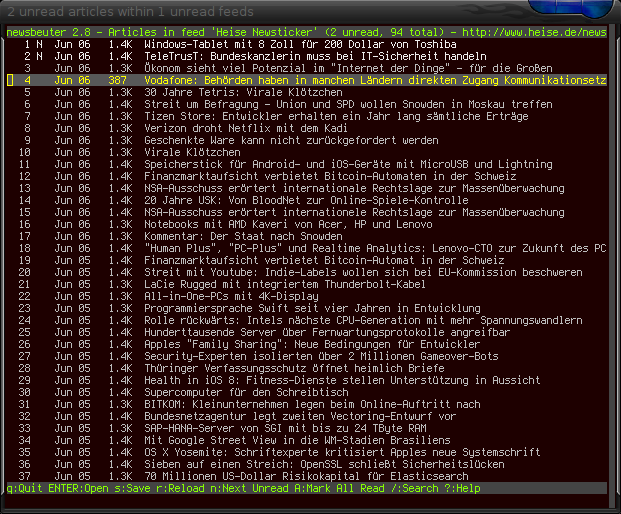This screenshot has width=621, height=514.
Task: Click the '387' size value of article 4
Action: pos(118,80)
